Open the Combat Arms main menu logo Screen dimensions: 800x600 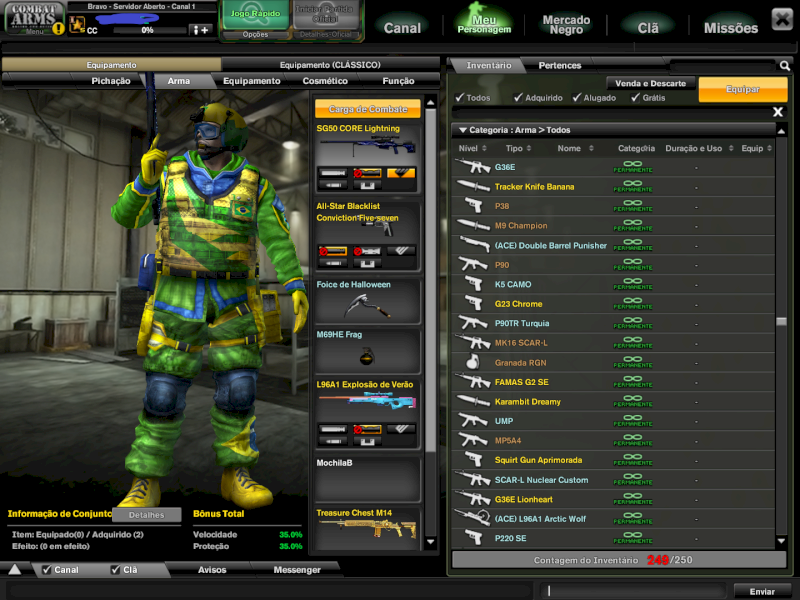(34, 17)
